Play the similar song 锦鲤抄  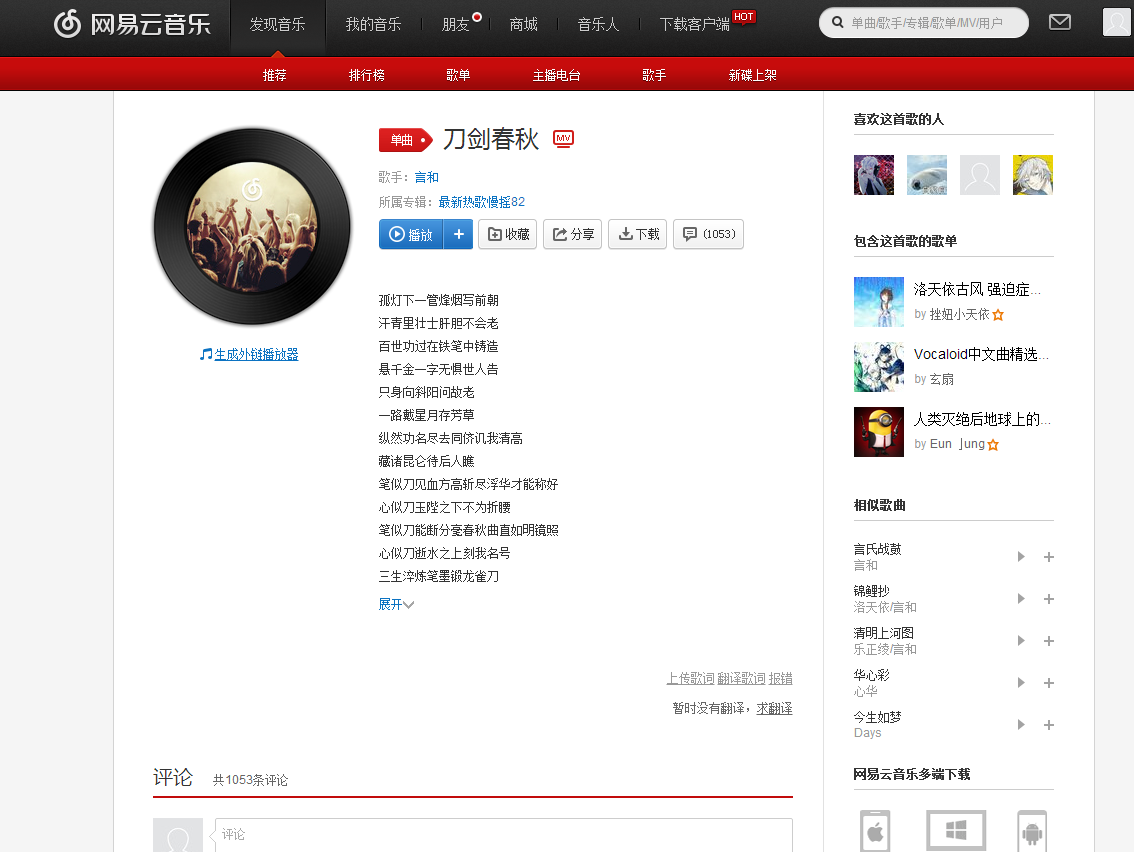1021,599
